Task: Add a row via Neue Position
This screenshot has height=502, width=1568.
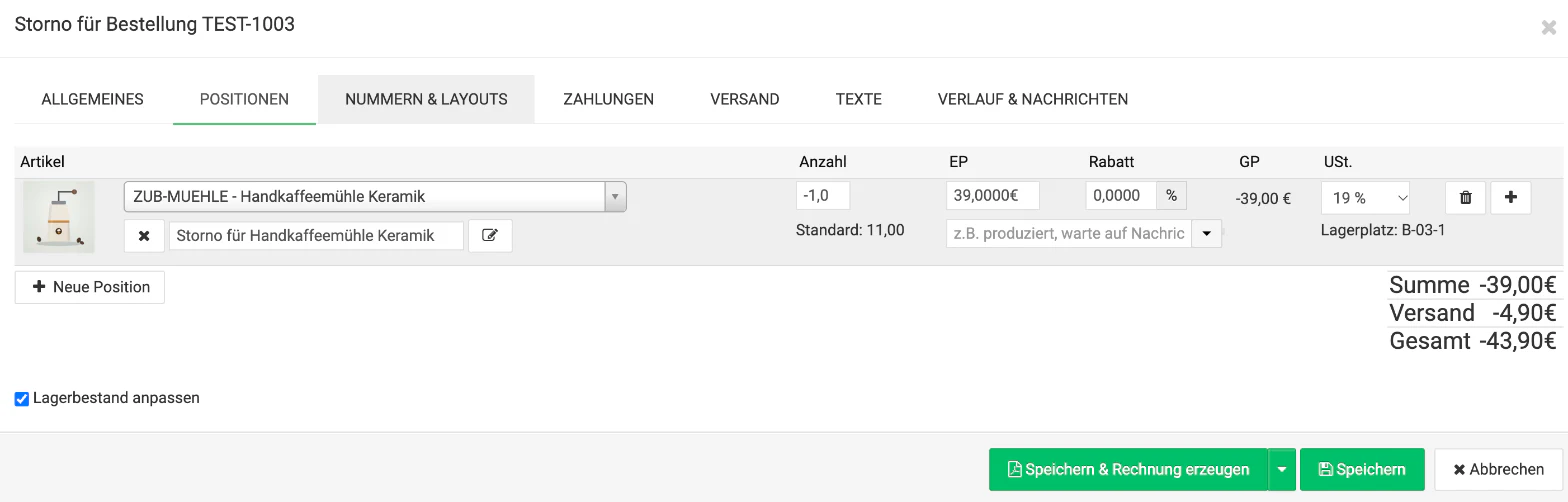Action: pos(90,287)
